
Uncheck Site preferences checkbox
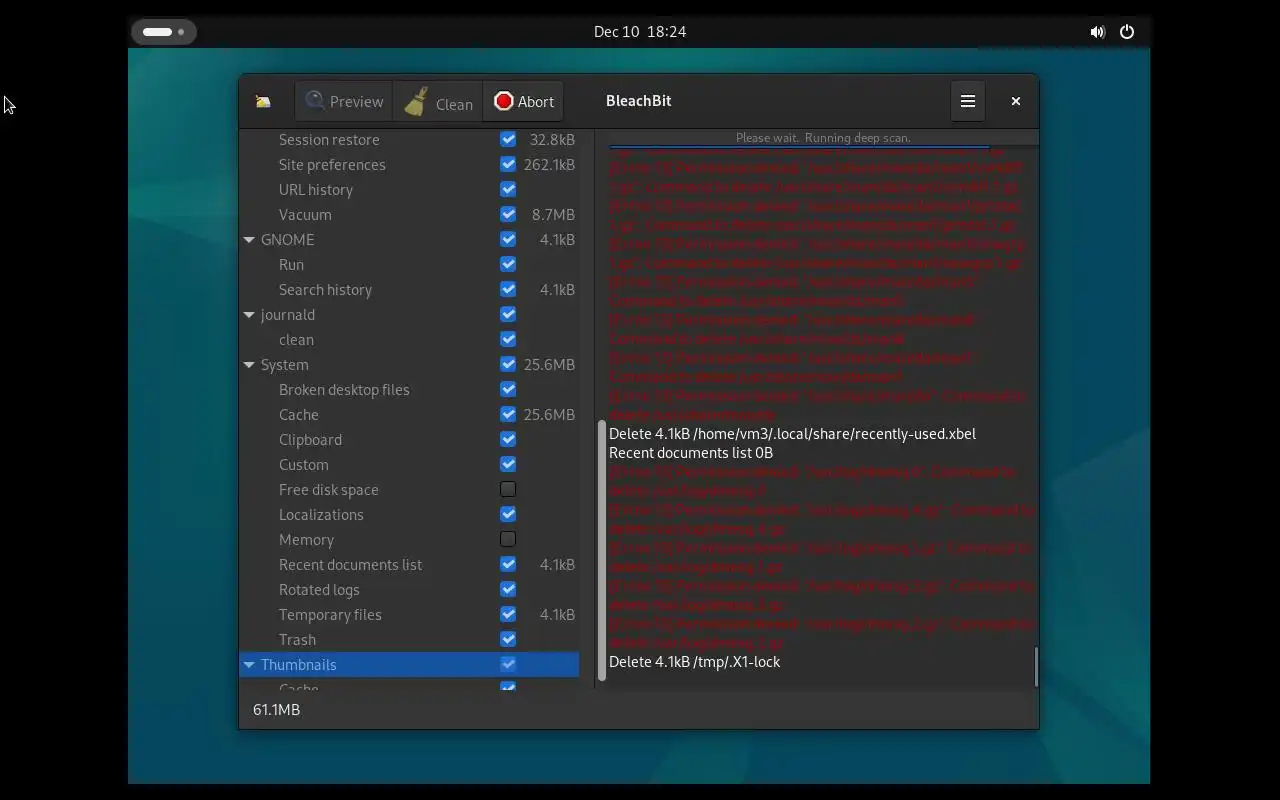[508, 164]
